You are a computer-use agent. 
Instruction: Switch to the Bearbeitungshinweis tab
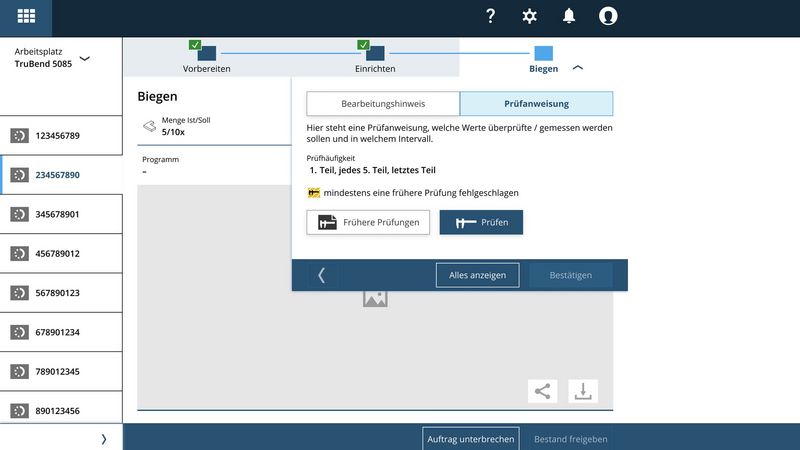tap(383, 103)
